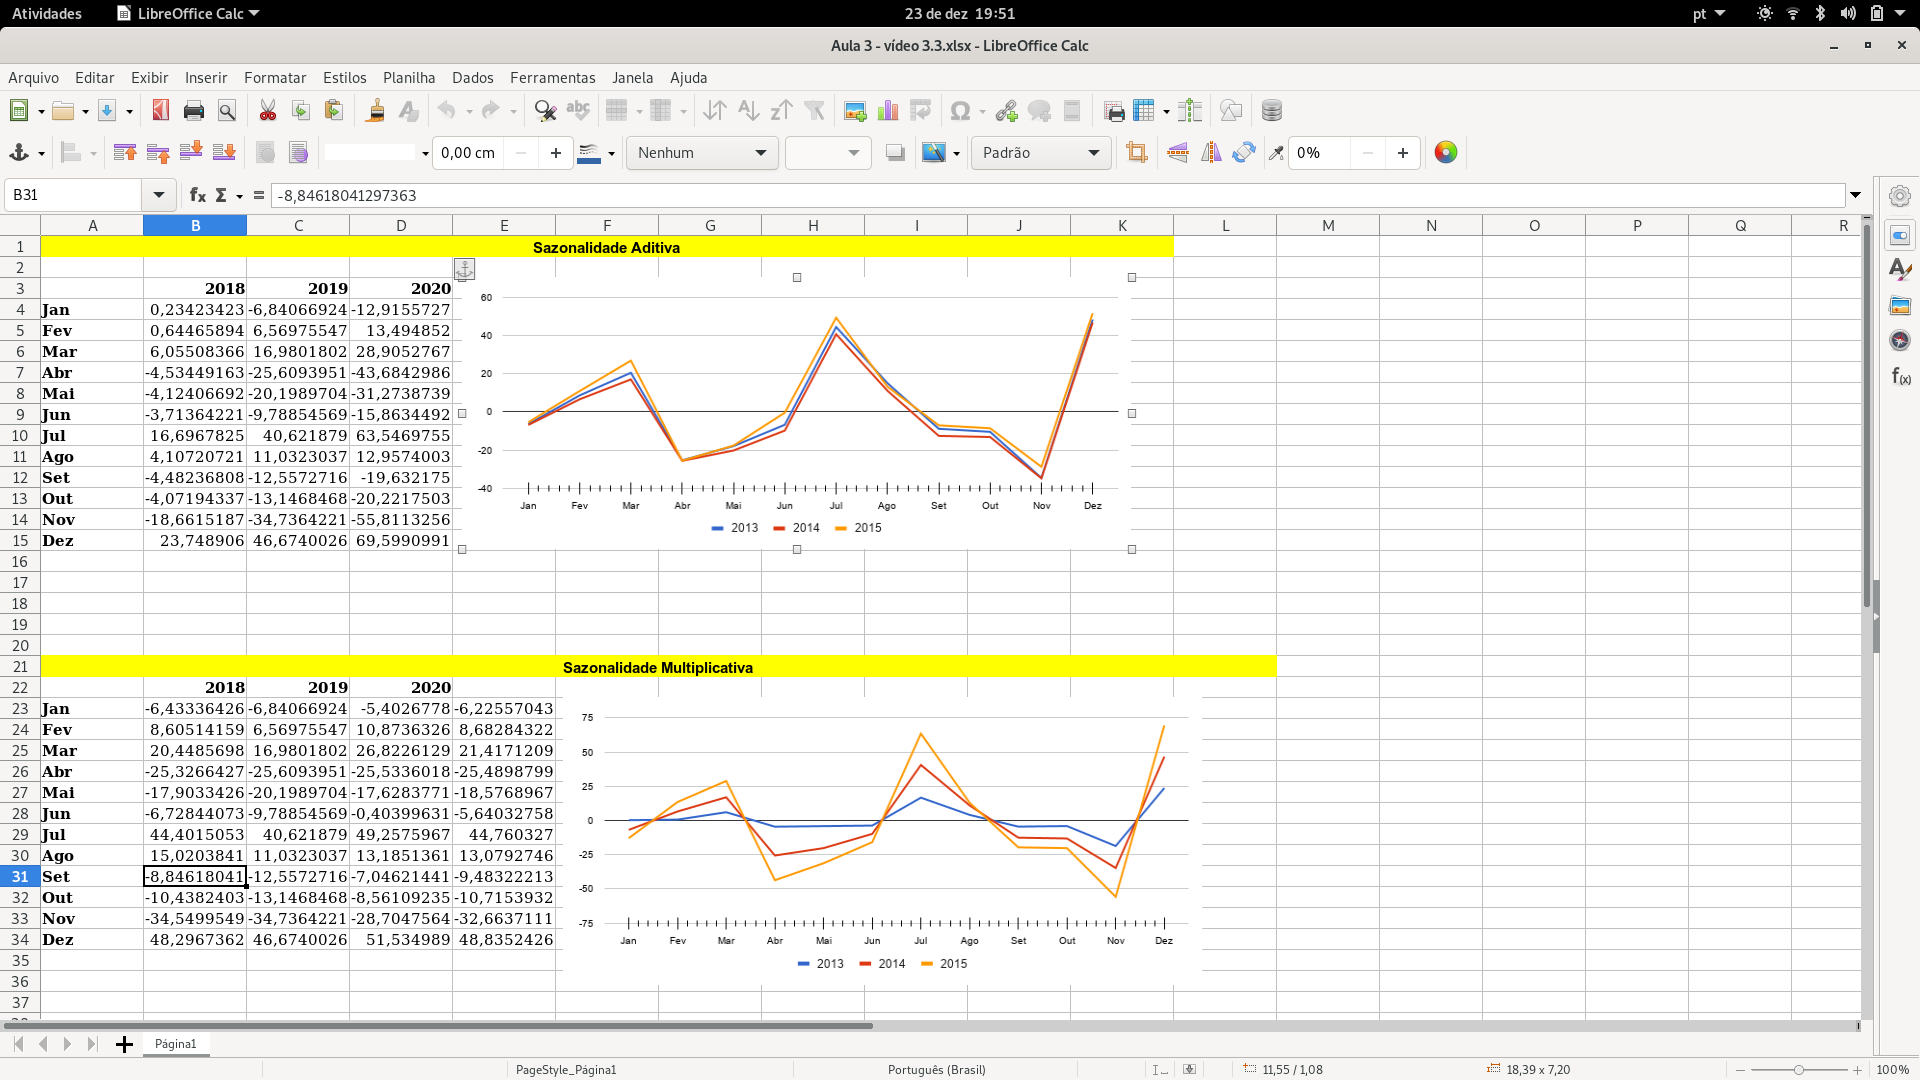This screenshot has width=1920, height=1080.
Task: Click the 100% zoom level
Action: coord(1892,1070)
